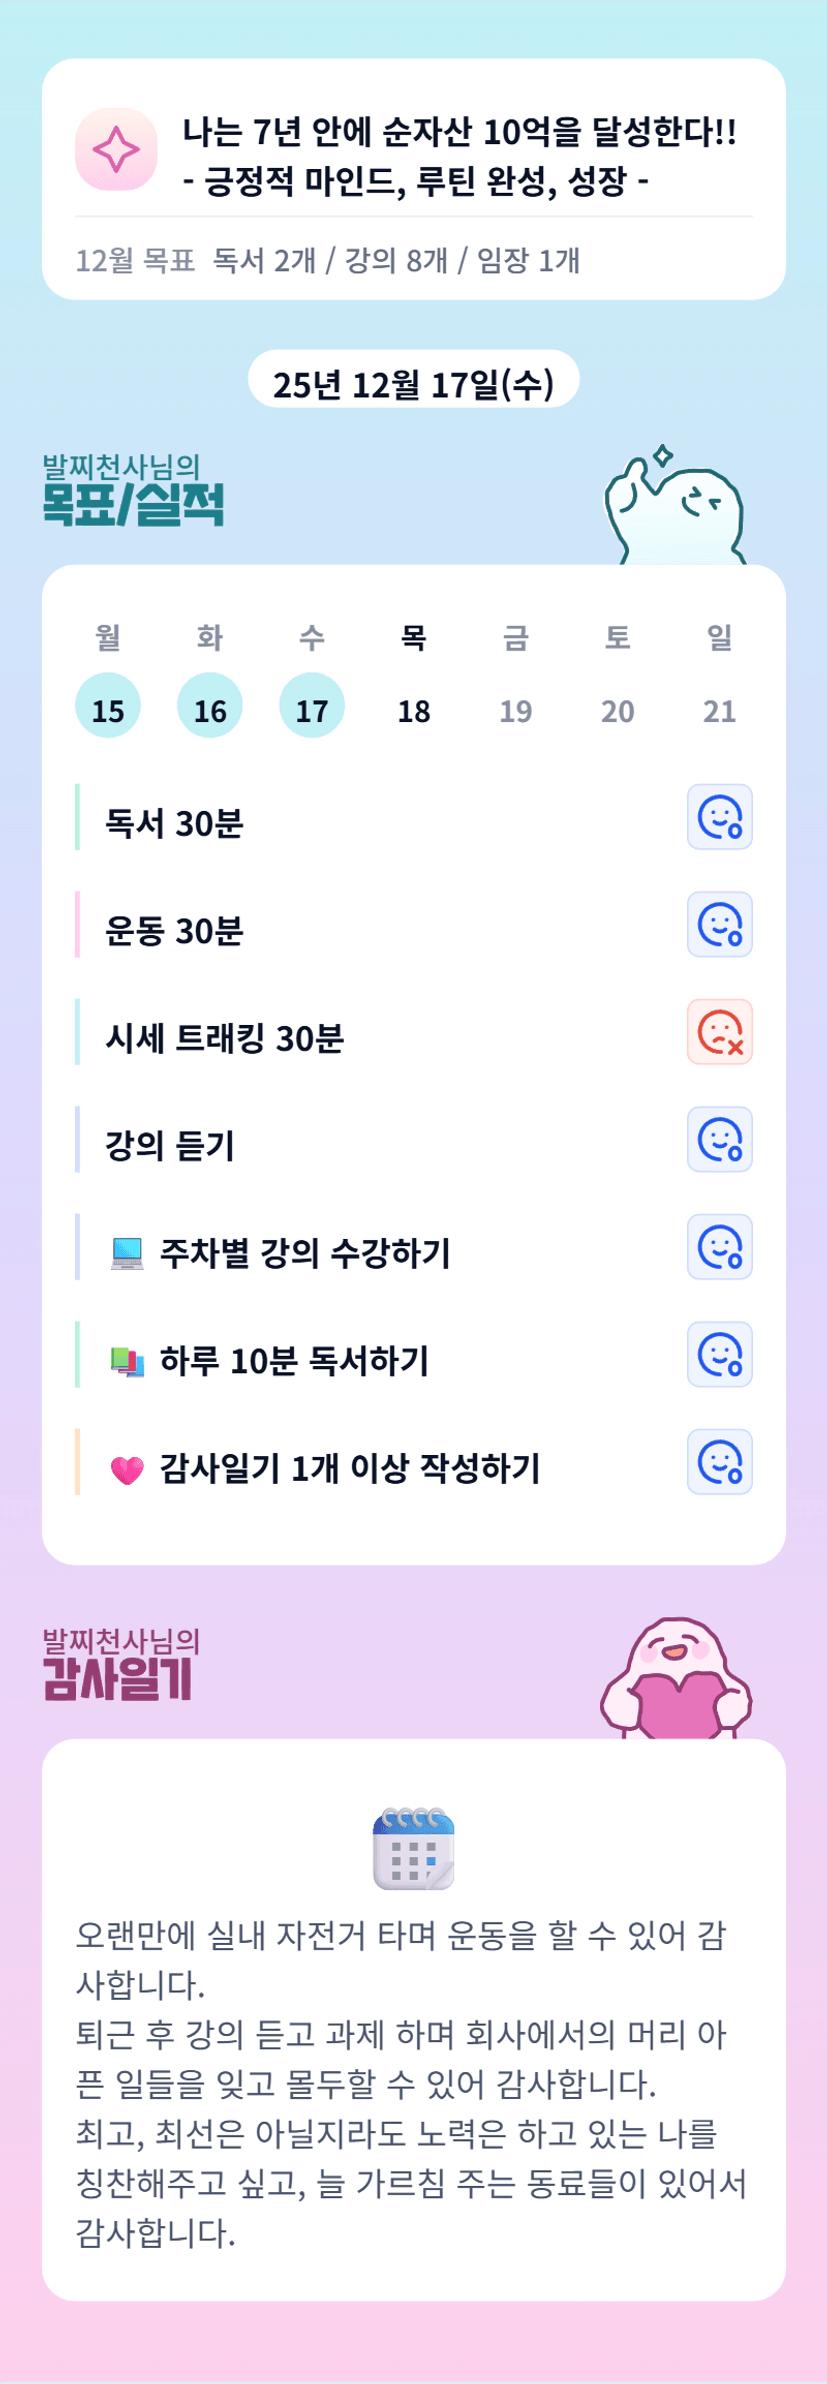Click the laptop icon next to 주차별 강의 수강하기
The height and width of the screenshot is (2384, 827).
click(127, 1253)
